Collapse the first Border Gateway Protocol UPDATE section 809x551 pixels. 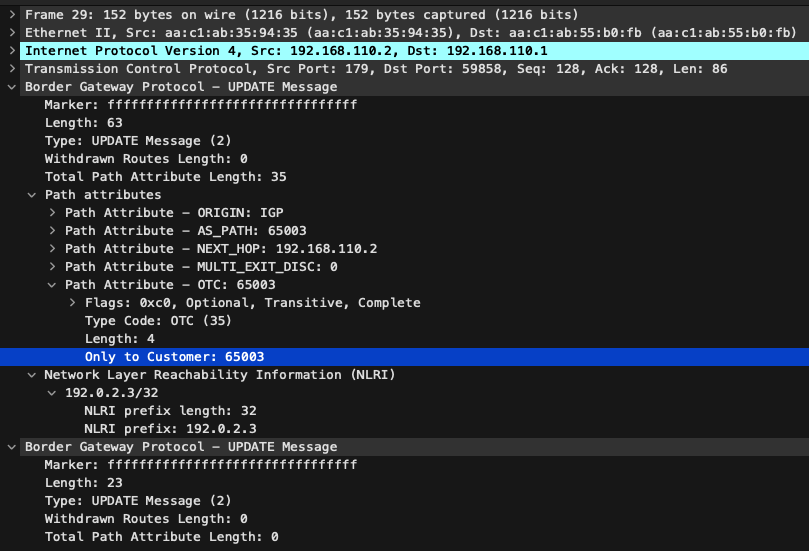coord(12,87)
